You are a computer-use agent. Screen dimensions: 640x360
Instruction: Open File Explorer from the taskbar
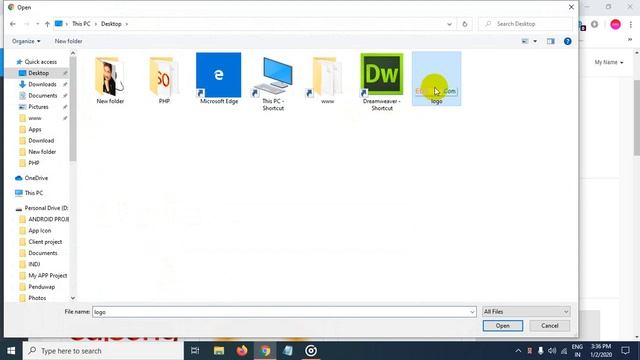(x=219, y=351)
